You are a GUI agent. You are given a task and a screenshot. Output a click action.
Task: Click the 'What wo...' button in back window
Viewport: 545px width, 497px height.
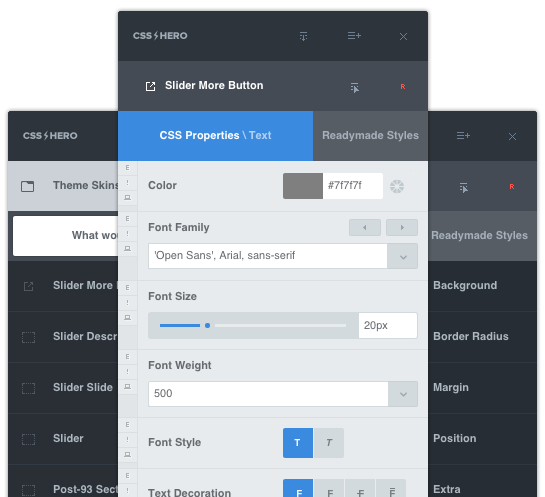pyautogui.click(x=66, y=236)
